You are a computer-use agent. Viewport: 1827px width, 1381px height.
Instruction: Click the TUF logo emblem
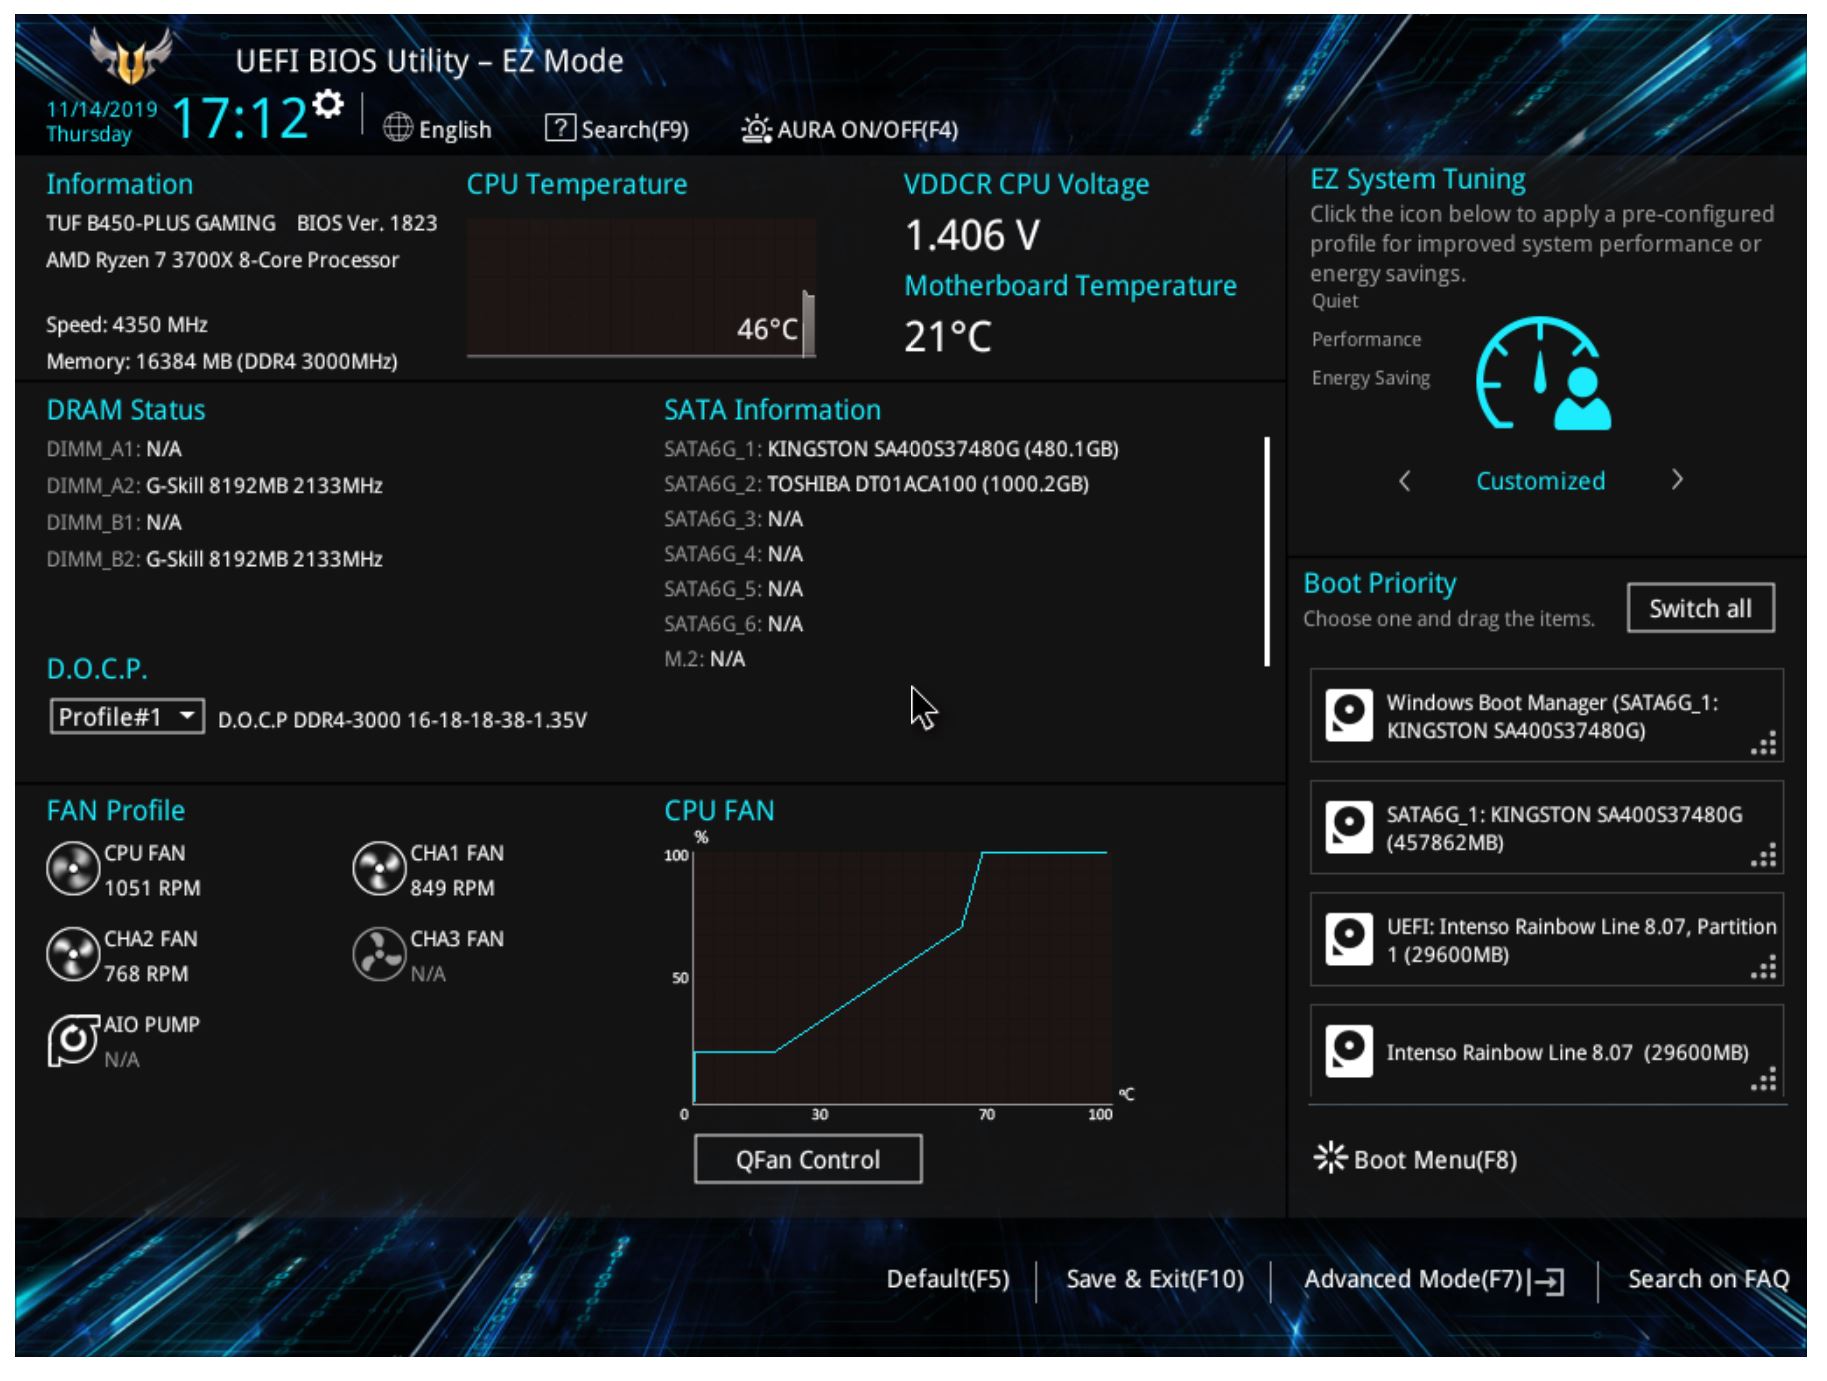coord(131,57)
